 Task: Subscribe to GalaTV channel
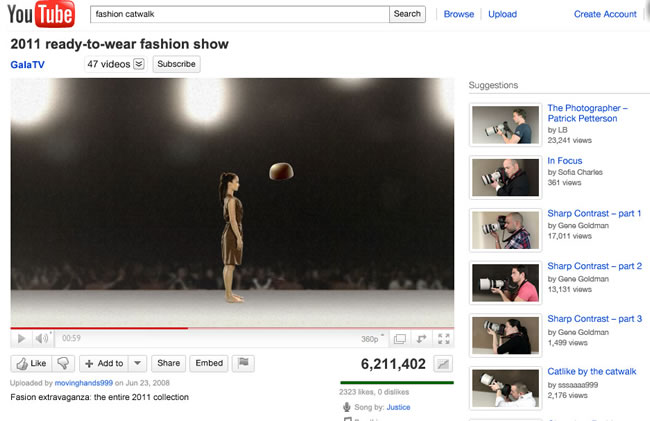click(x=177, y=64)
